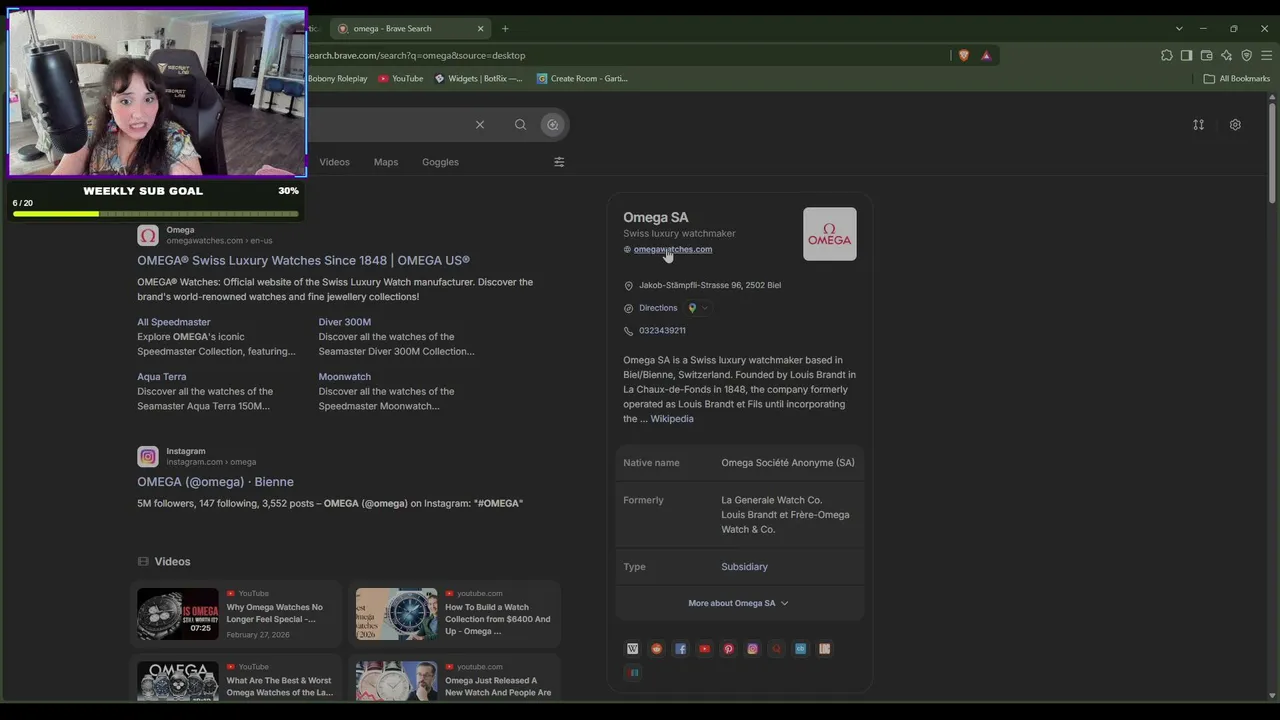The image size is (1280, 720).
Task: Open the Omega Just Released A New Watch thumbnail
Action: click(x=397, y=680)
